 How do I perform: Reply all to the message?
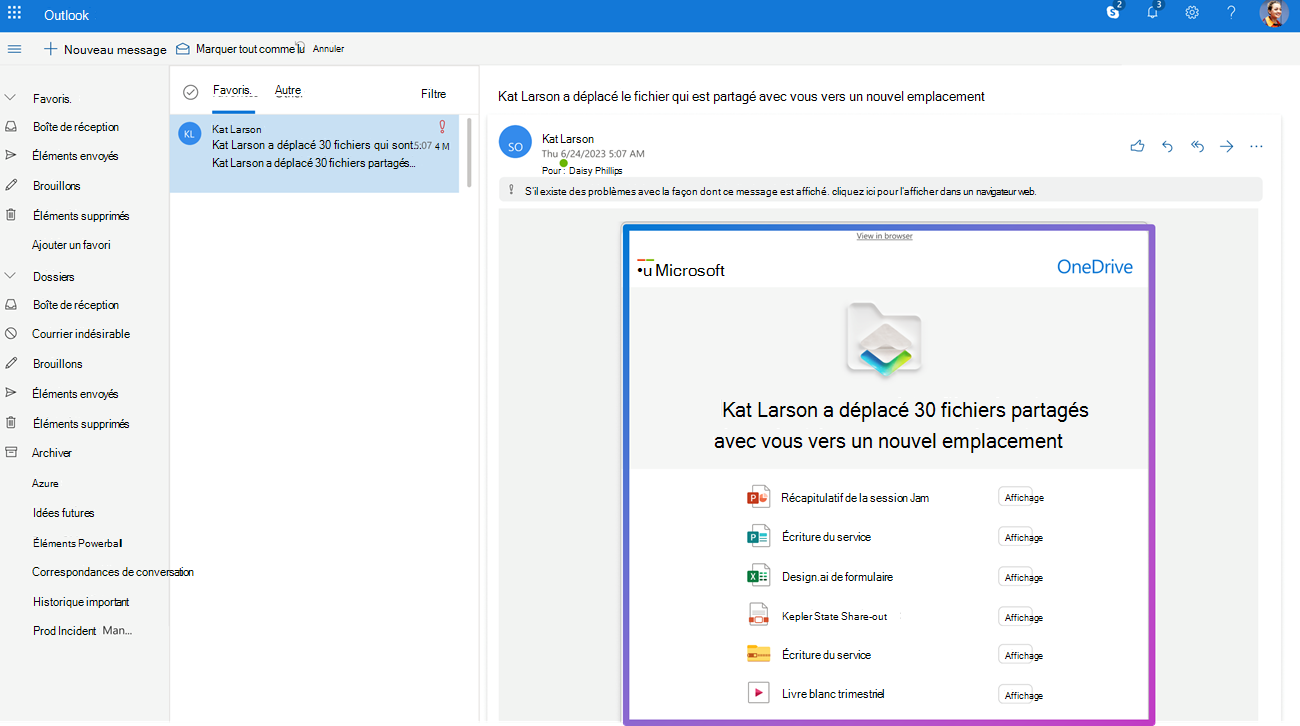point(1197,146)
